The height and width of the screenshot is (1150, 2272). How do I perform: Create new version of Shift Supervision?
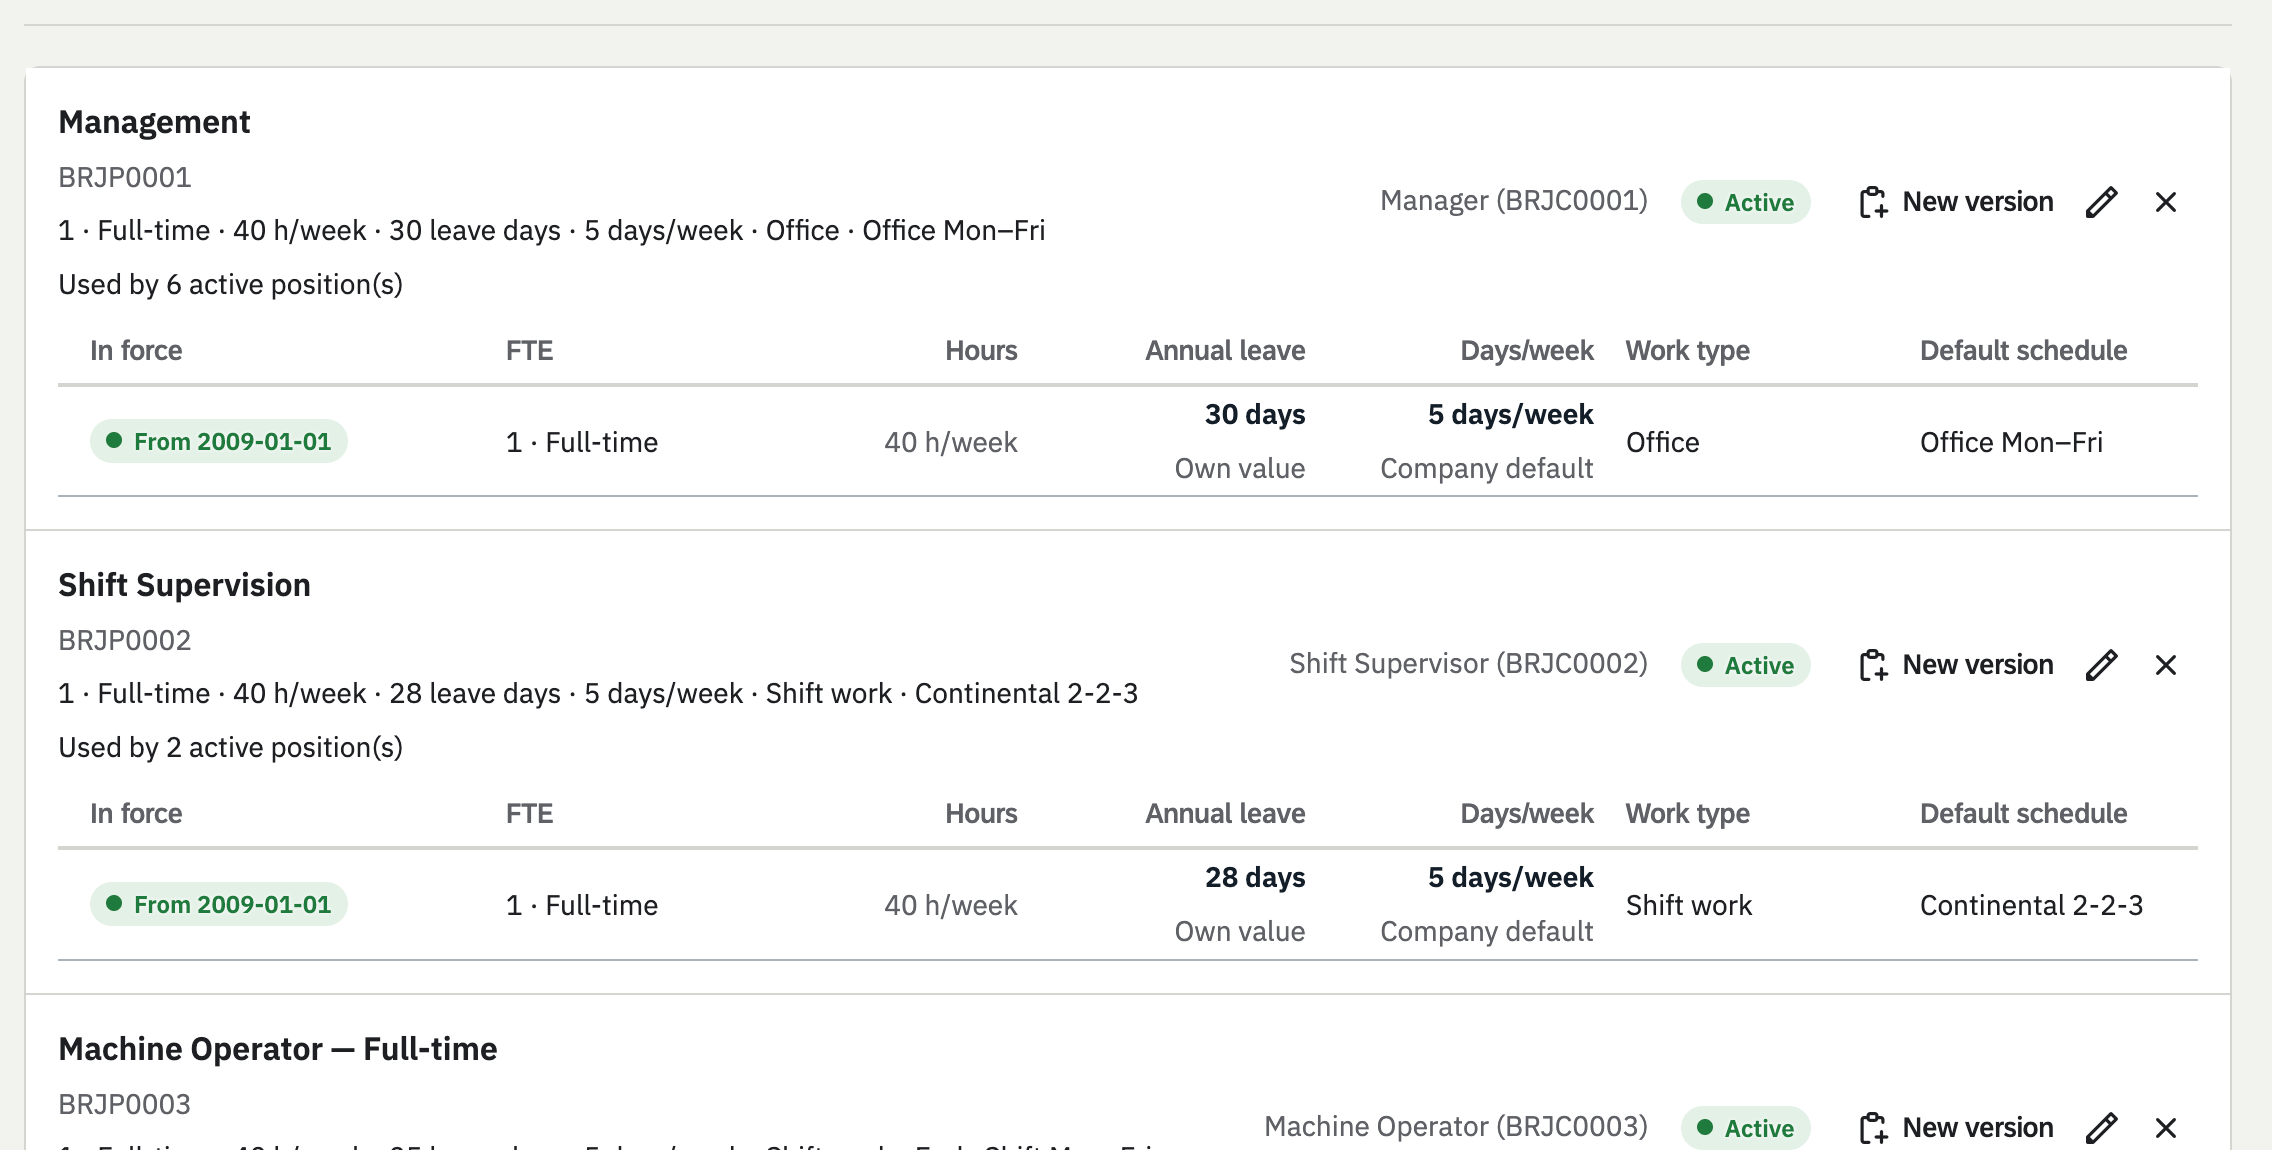1955,665
